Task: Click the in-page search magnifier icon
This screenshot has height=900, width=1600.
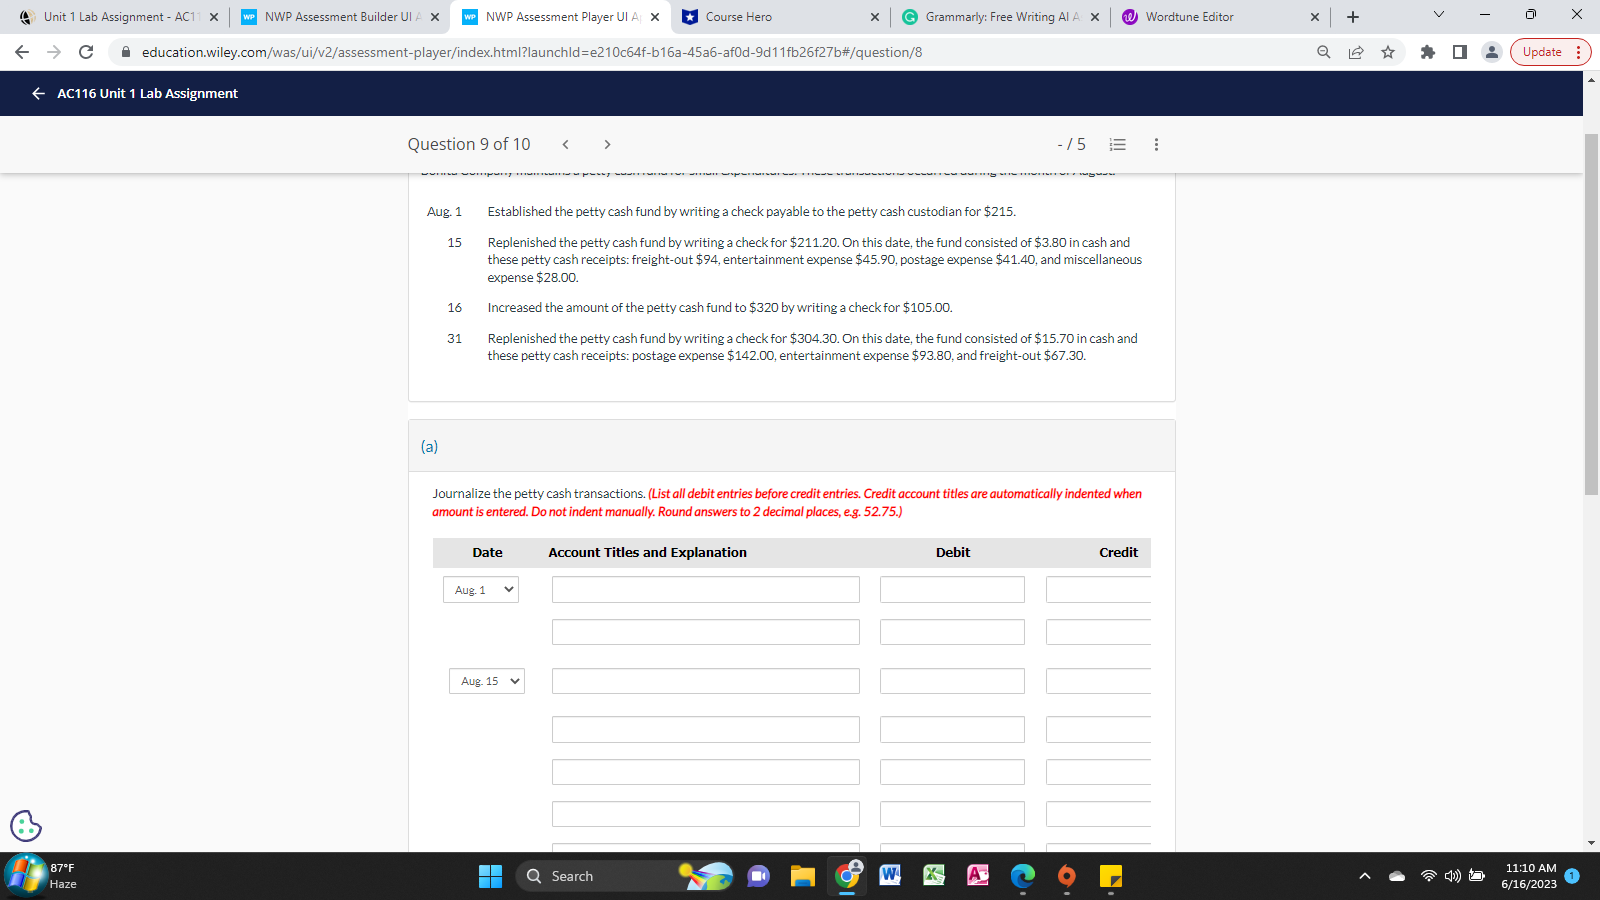Action: (1322, 52)
